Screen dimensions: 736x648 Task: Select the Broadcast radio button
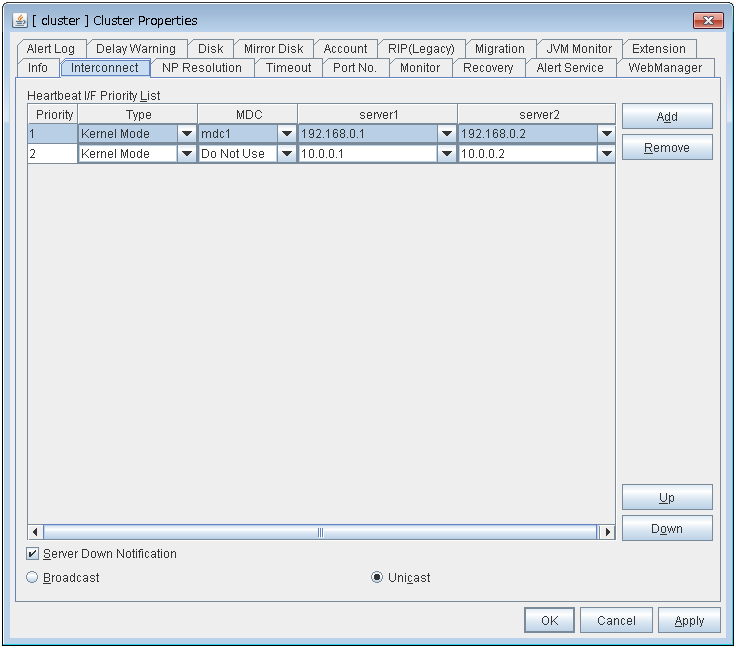[x=33, y=578]
